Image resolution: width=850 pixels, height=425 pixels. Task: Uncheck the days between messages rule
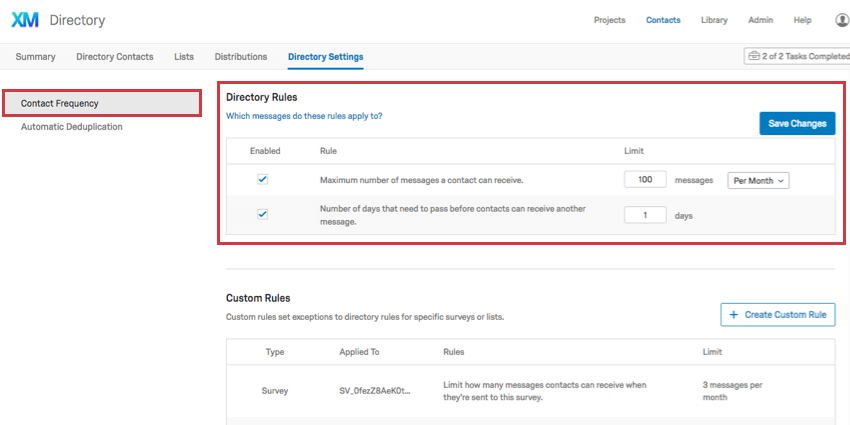[x=262, y=214]
